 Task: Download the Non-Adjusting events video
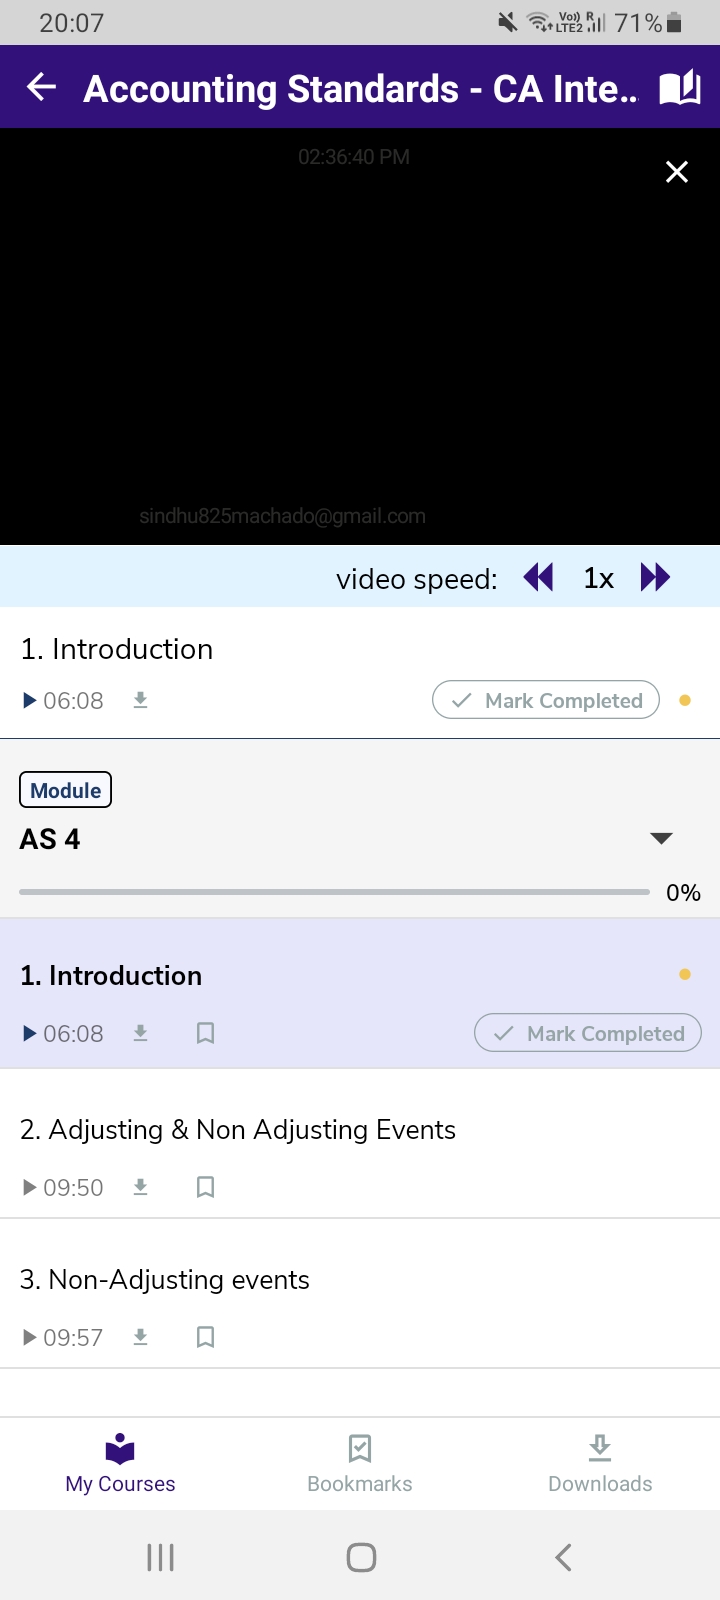click(141, 1337)
